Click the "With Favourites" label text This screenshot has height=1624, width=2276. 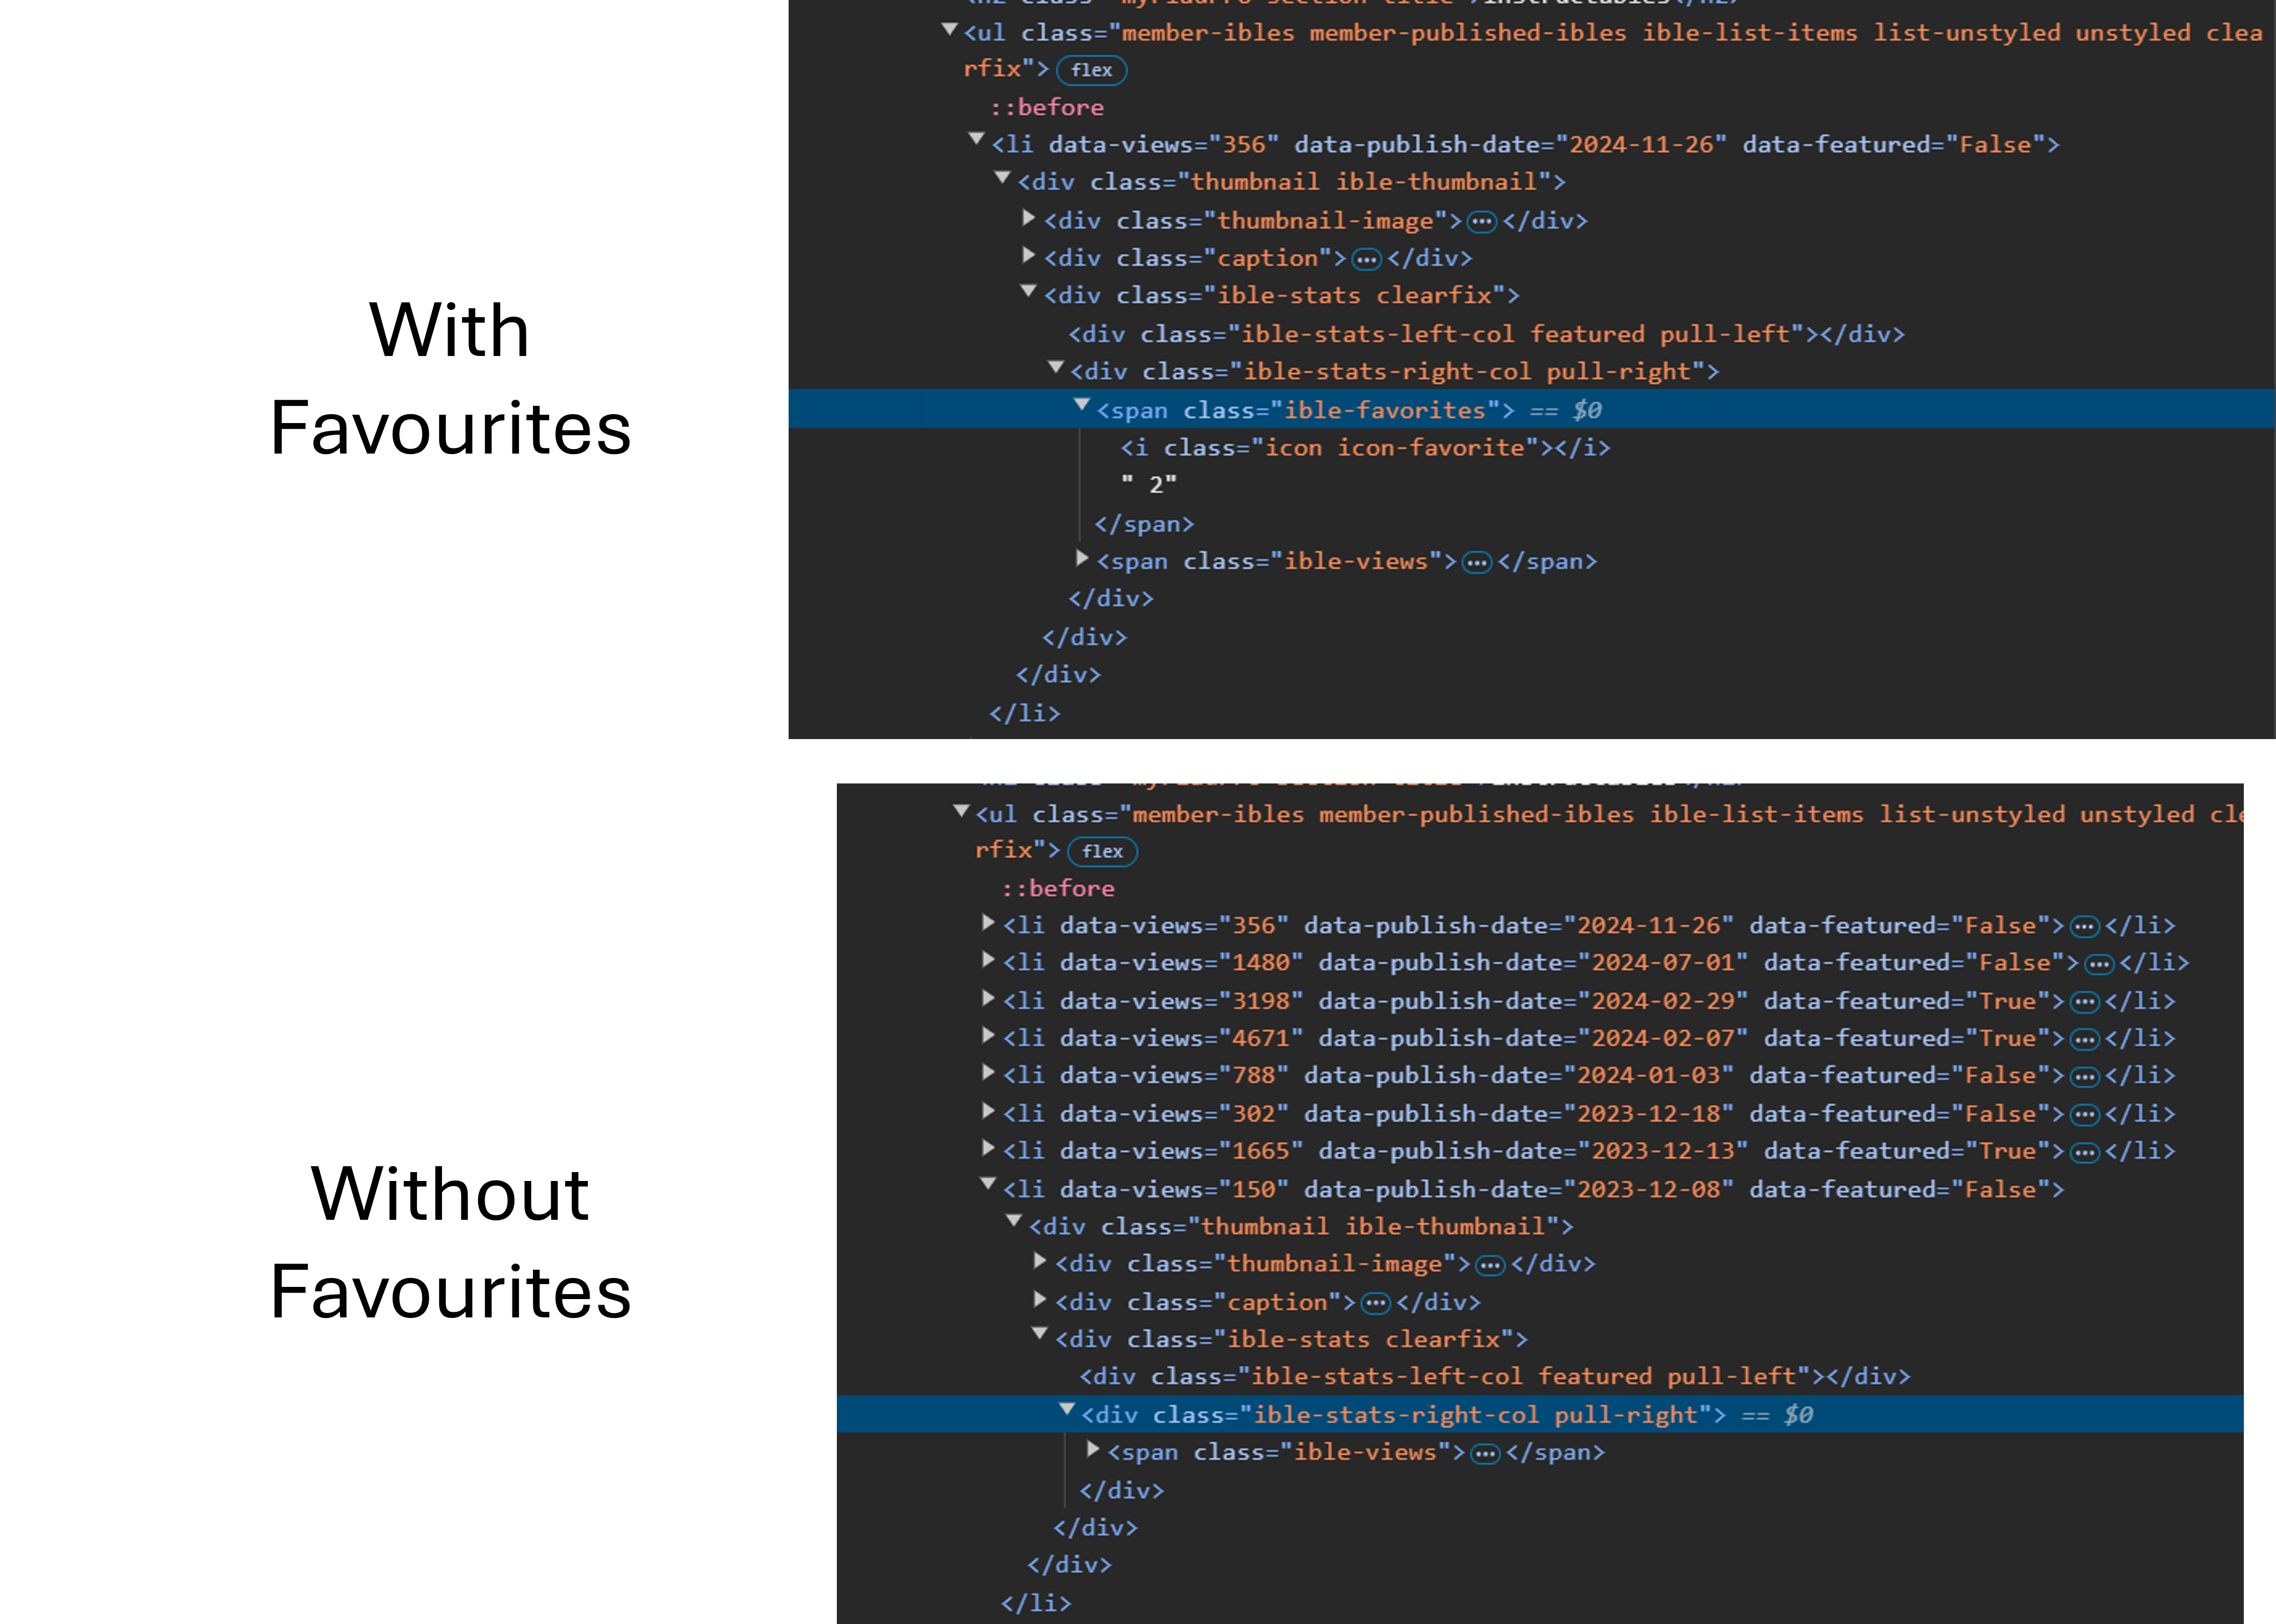(x=450, y=378)
